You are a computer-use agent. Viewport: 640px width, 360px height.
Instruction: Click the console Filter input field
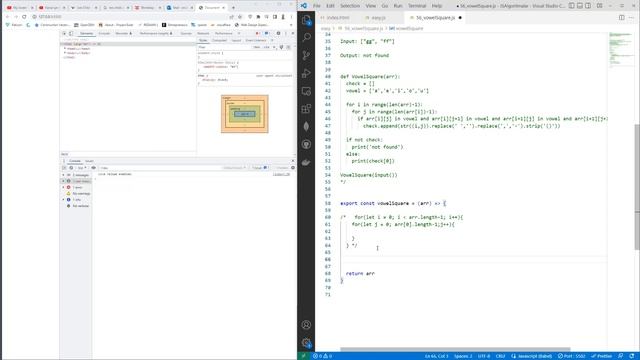(159, 168)
